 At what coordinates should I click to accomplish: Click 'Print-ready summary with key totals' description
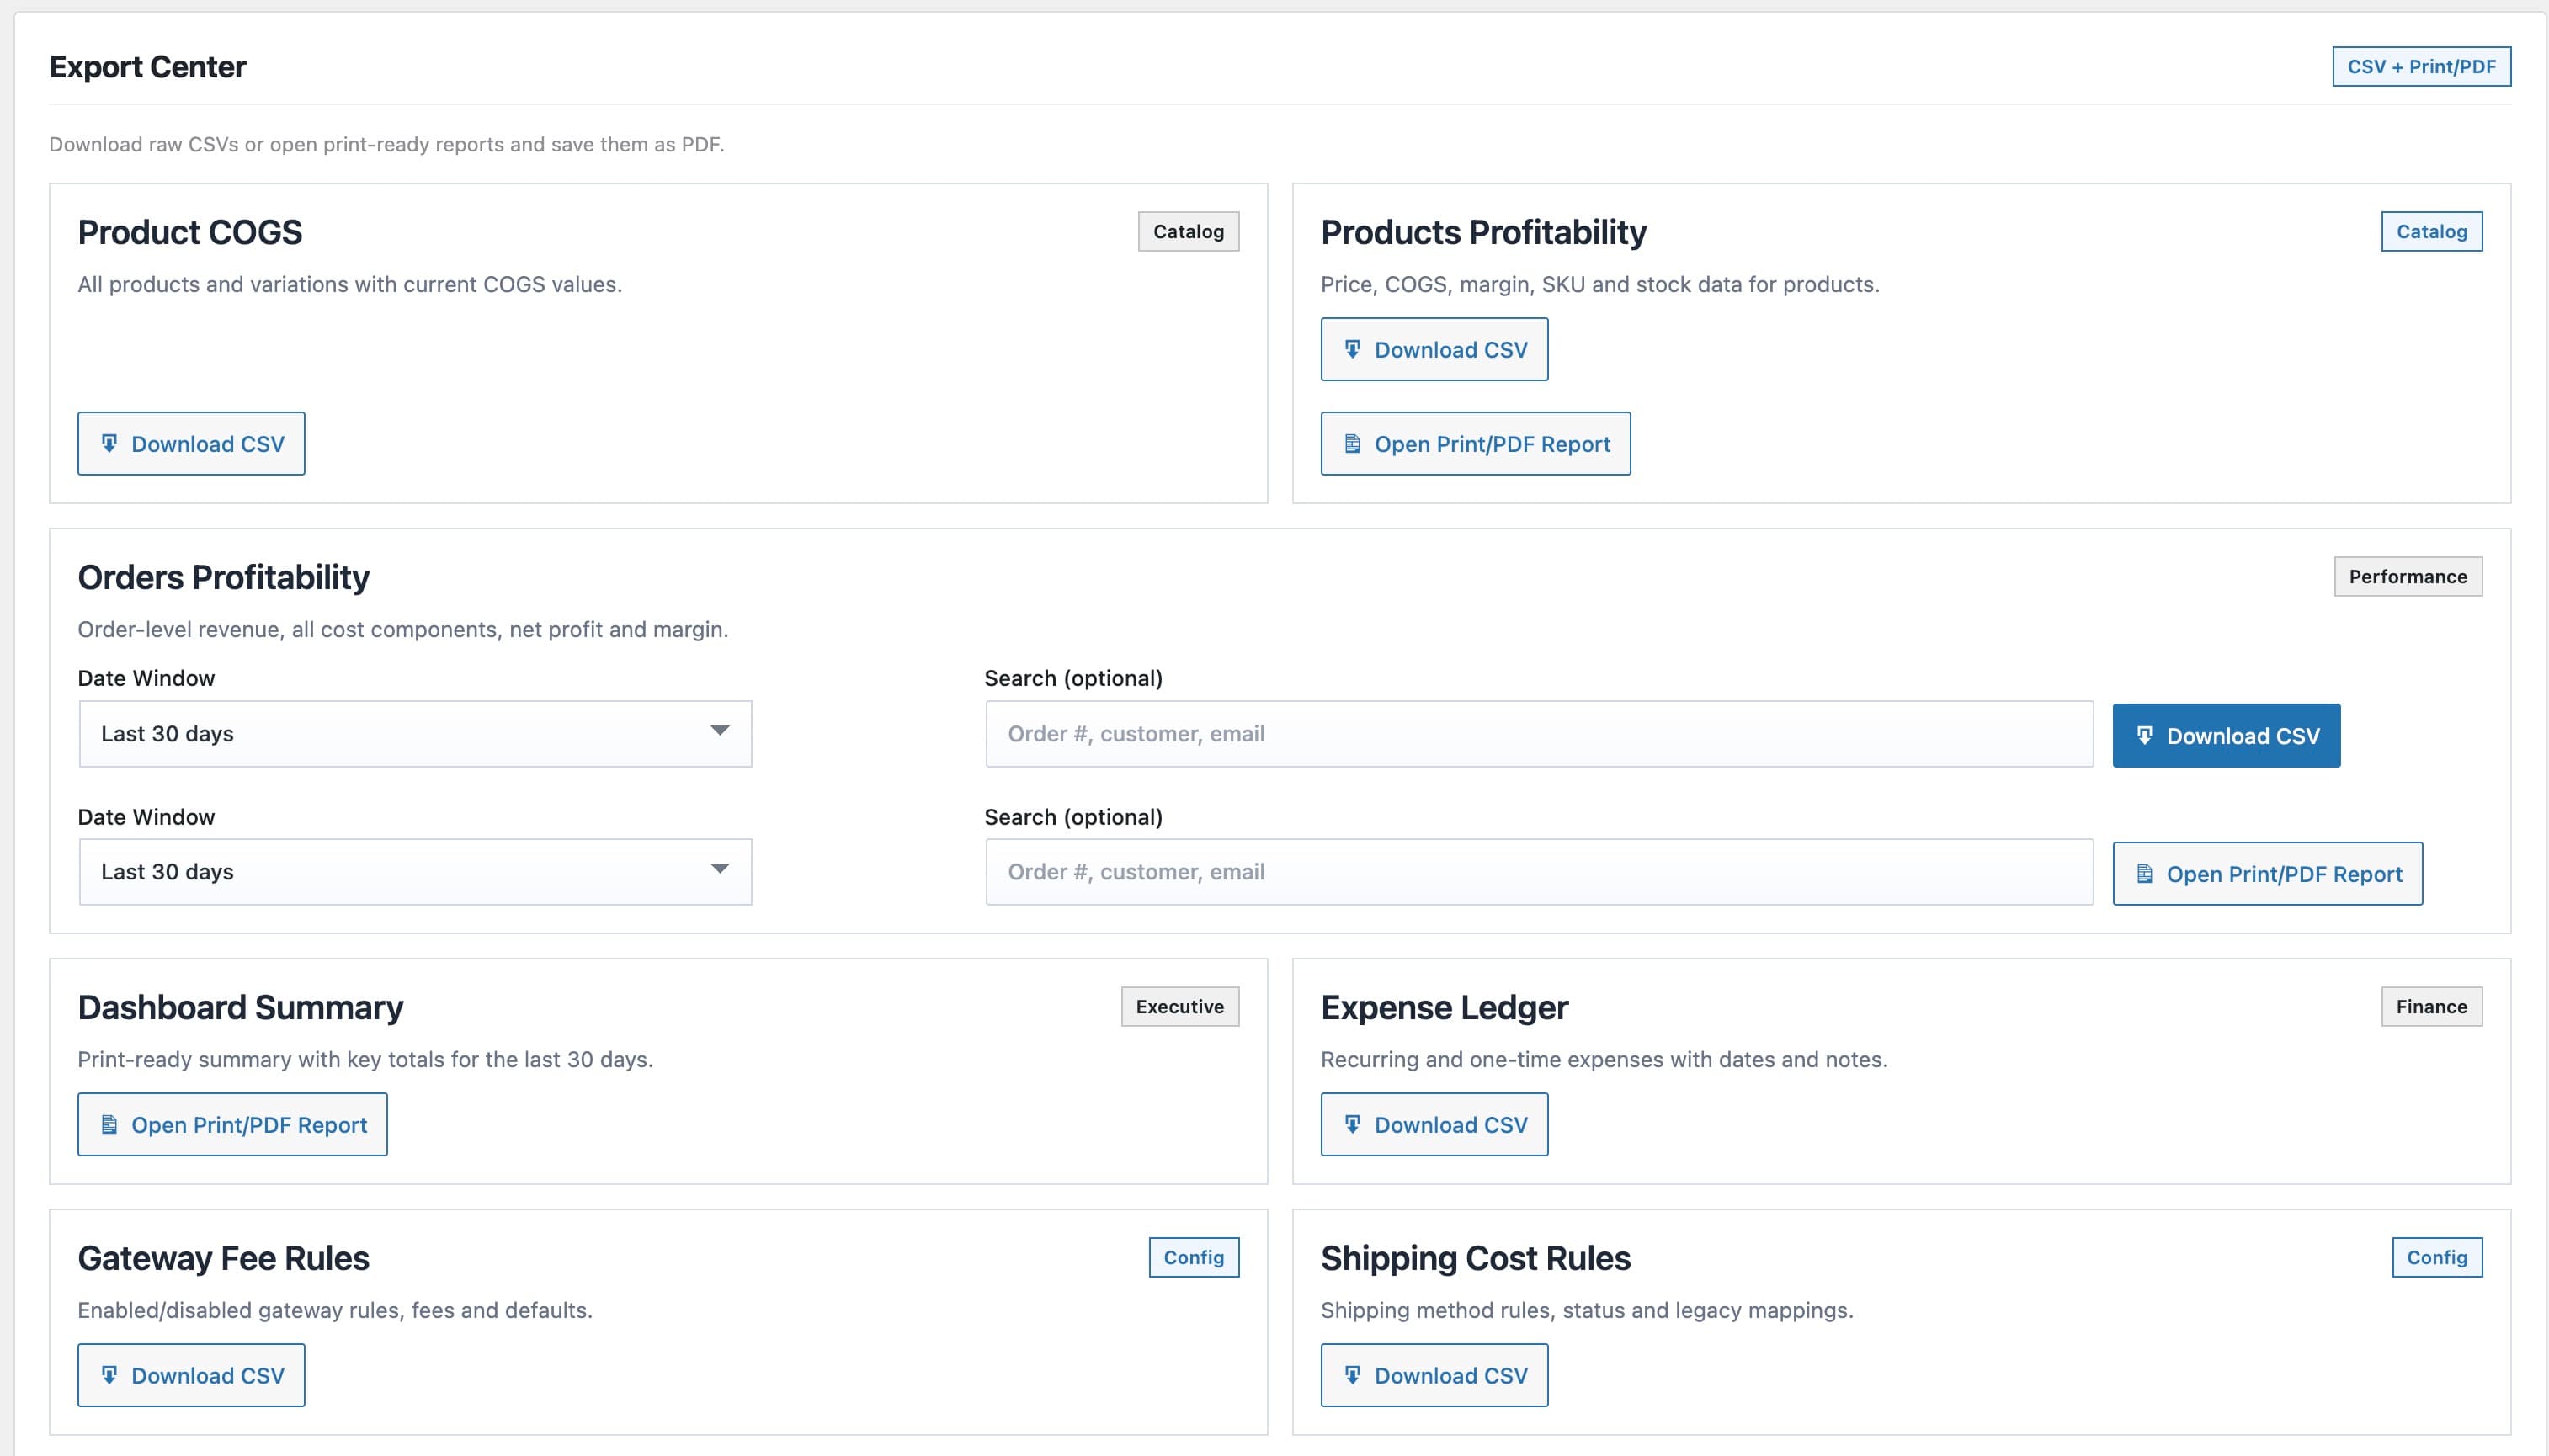click(365, 1059)
